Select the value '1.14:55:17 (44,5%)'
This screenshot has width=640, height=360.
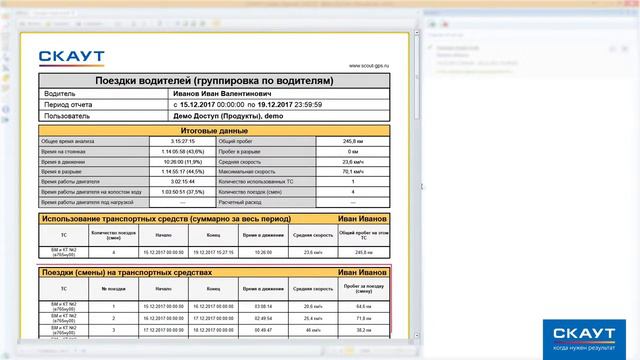tap(182, 172)
